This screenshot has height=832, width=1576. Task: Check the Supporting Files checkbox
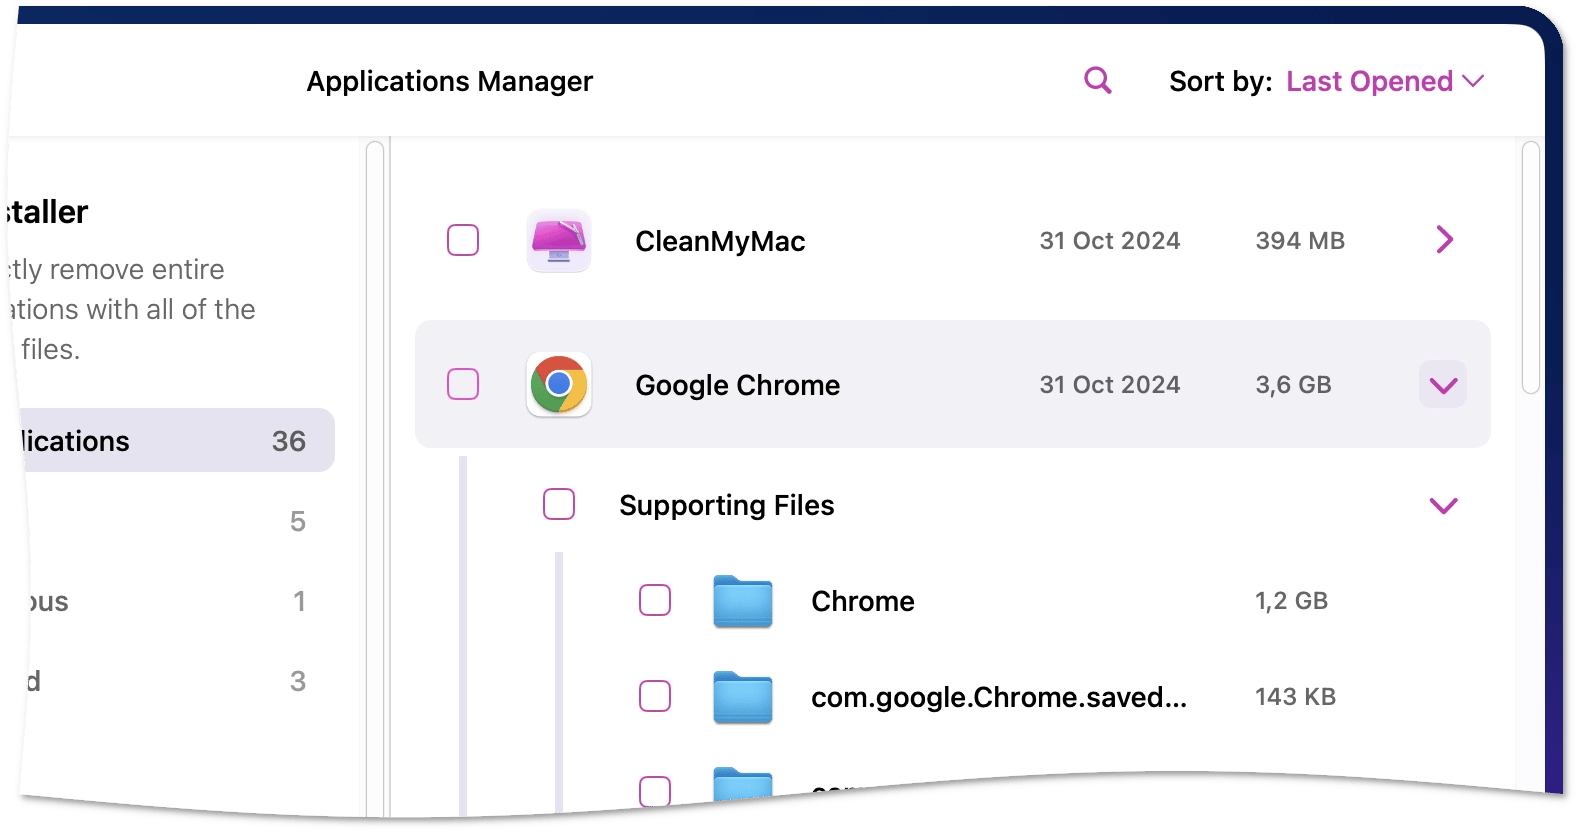tap(559, 504)
